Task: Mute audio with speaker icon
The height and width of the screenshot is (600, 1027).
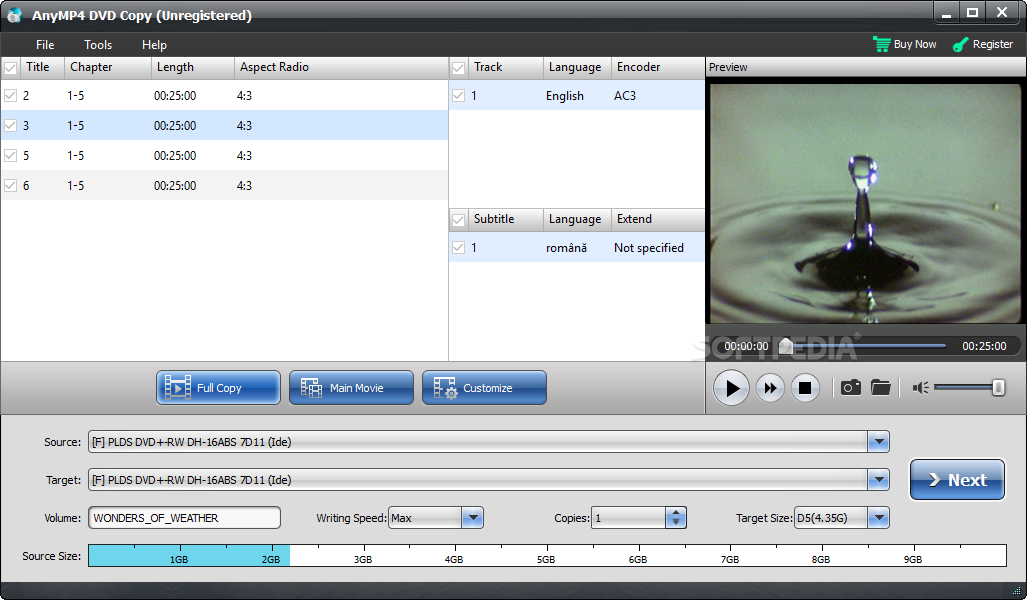Action: [920, 388]
